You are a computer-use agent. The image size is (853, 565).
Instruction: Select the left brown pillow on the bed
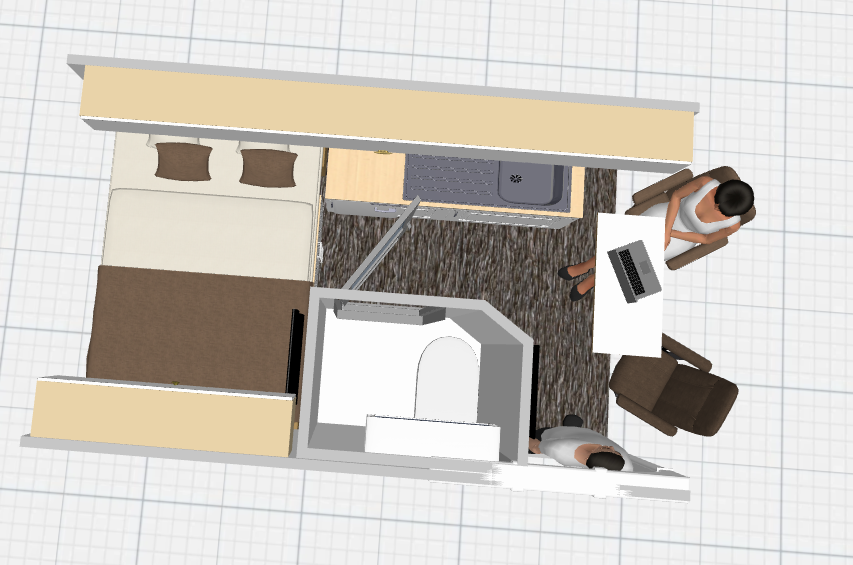click(x=183, y=162)
